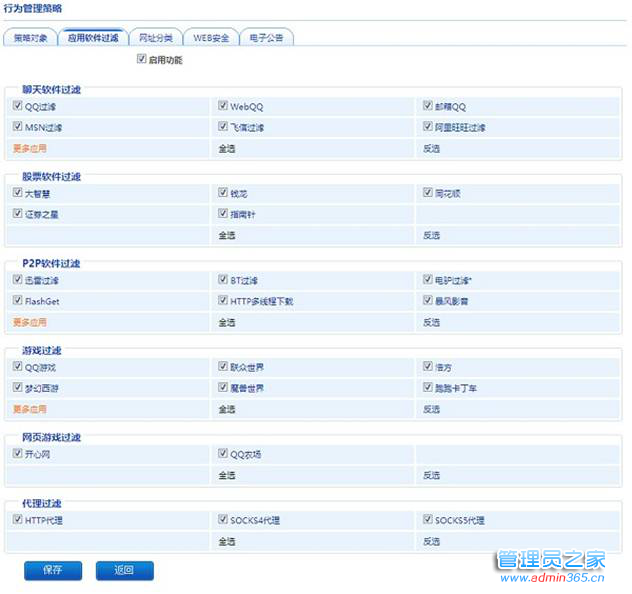Click 全选 in 股票软件过滤 section
The width and height of the screenshot is (632, 594).
pyautogui.click(x=227, y=235)
